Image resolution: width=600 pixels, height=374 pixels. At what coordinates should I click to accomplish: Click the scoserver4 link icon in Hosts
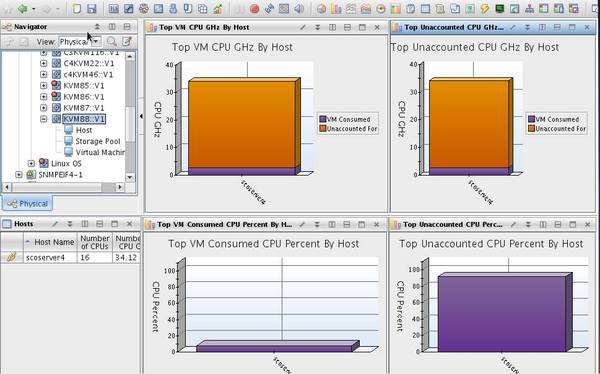coord(11,258)
